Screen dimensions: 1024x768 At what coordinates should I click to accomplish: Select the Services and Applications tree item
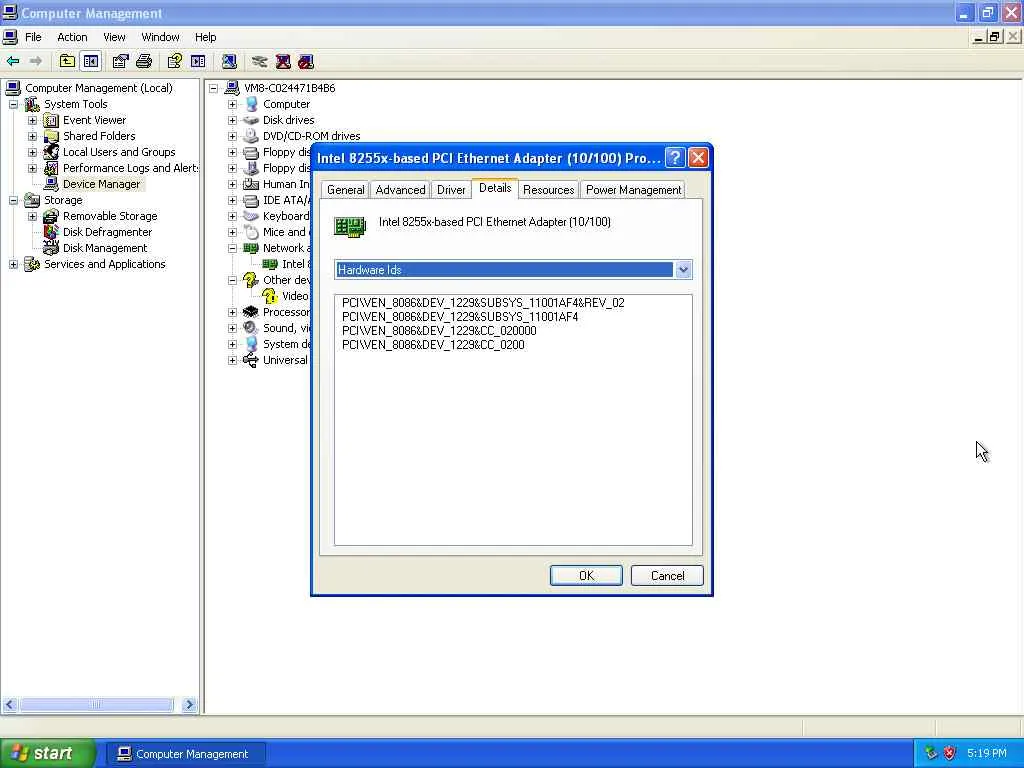104,264
